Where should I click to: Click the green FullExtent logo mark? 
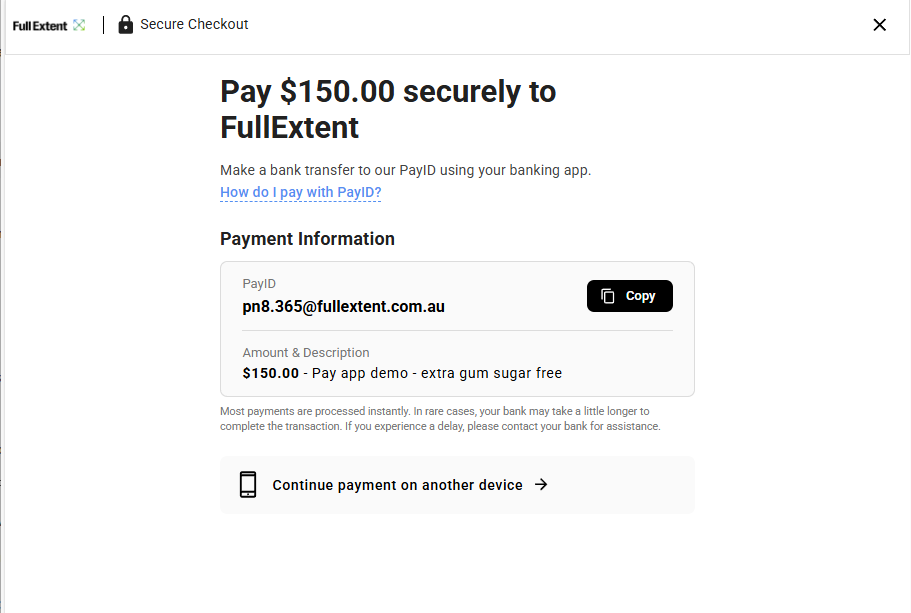click(x=79, y=25)
